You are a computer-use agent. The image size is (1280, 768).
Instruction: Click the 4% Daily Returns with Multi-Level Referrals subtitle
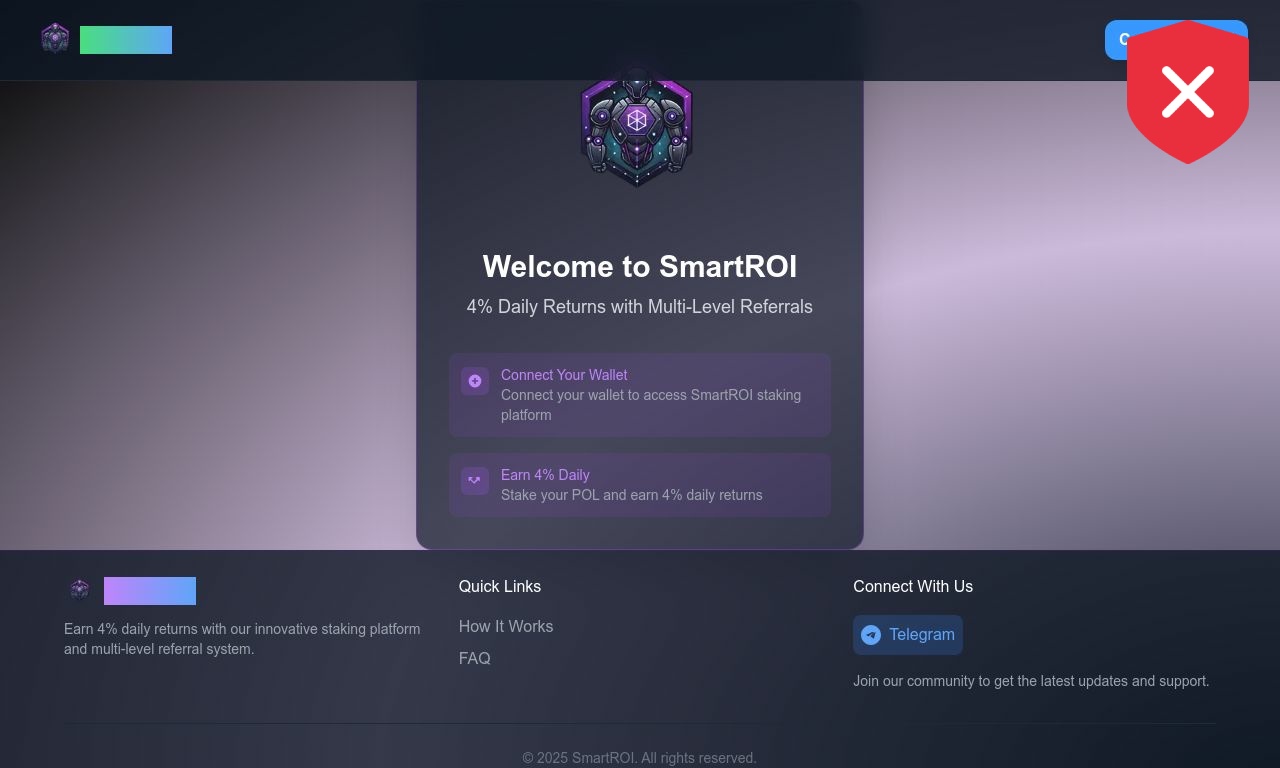(640, 307)
